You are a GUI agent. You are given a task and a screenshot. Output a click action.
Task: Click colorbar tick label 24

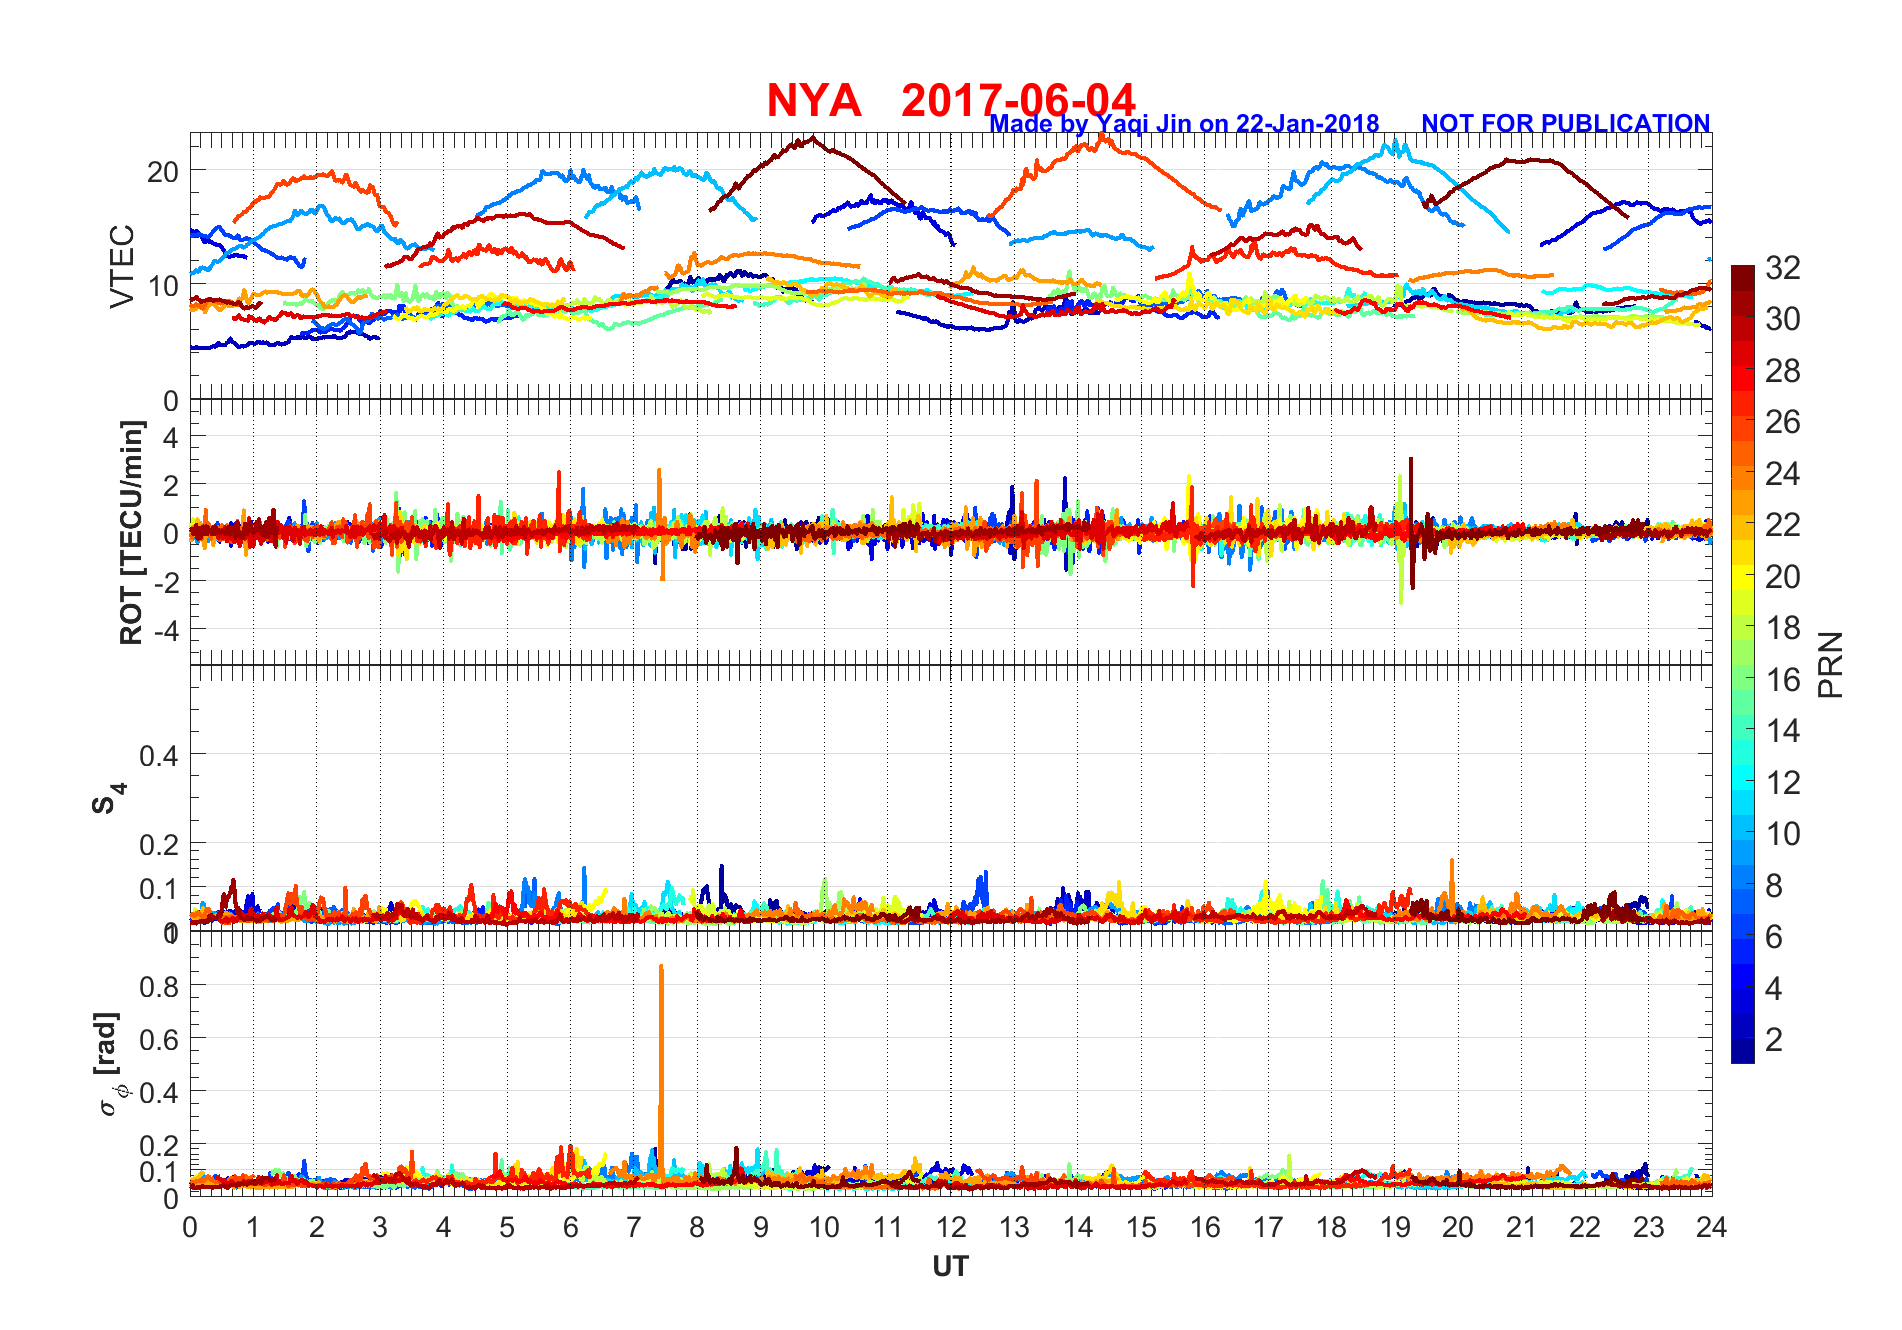(x=1782, y=474)
